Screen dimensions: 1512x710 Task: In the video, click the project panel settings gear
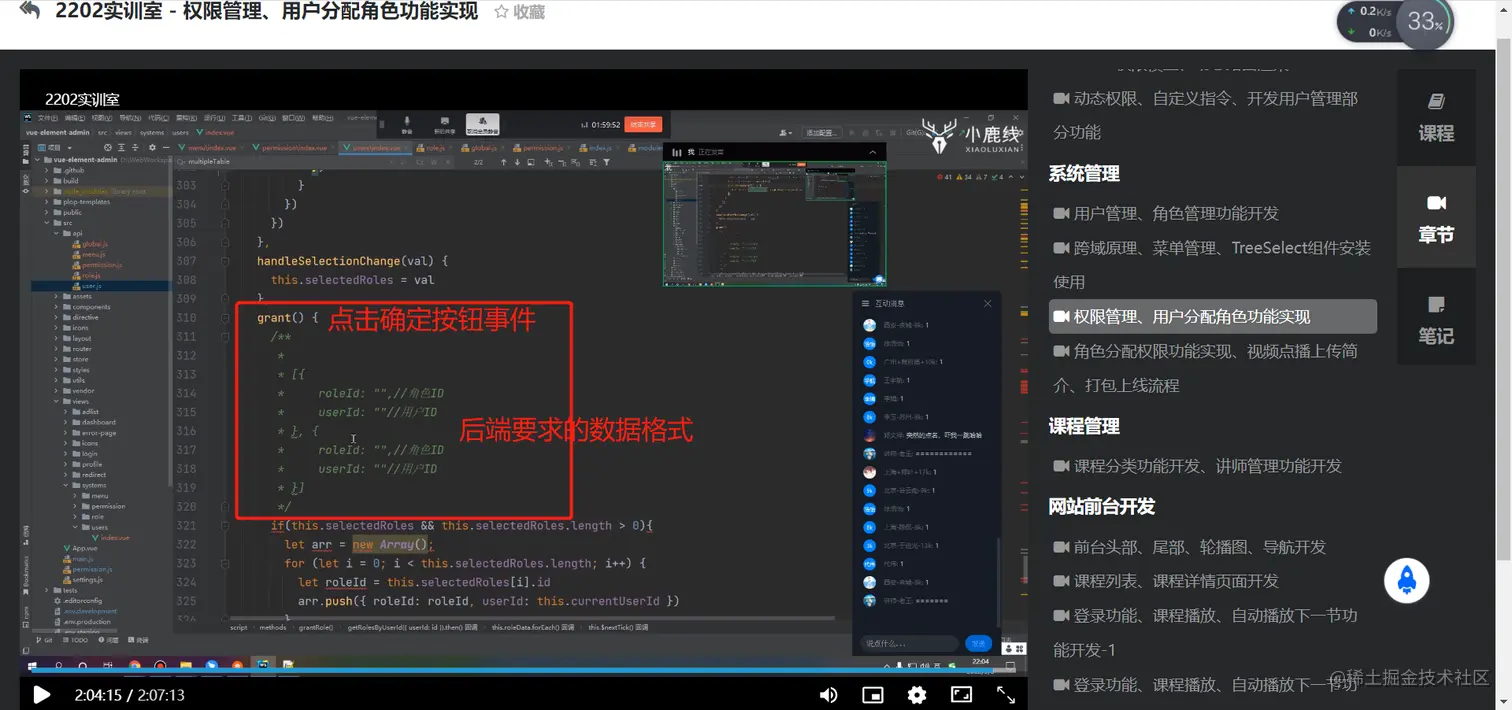point(152,148)
